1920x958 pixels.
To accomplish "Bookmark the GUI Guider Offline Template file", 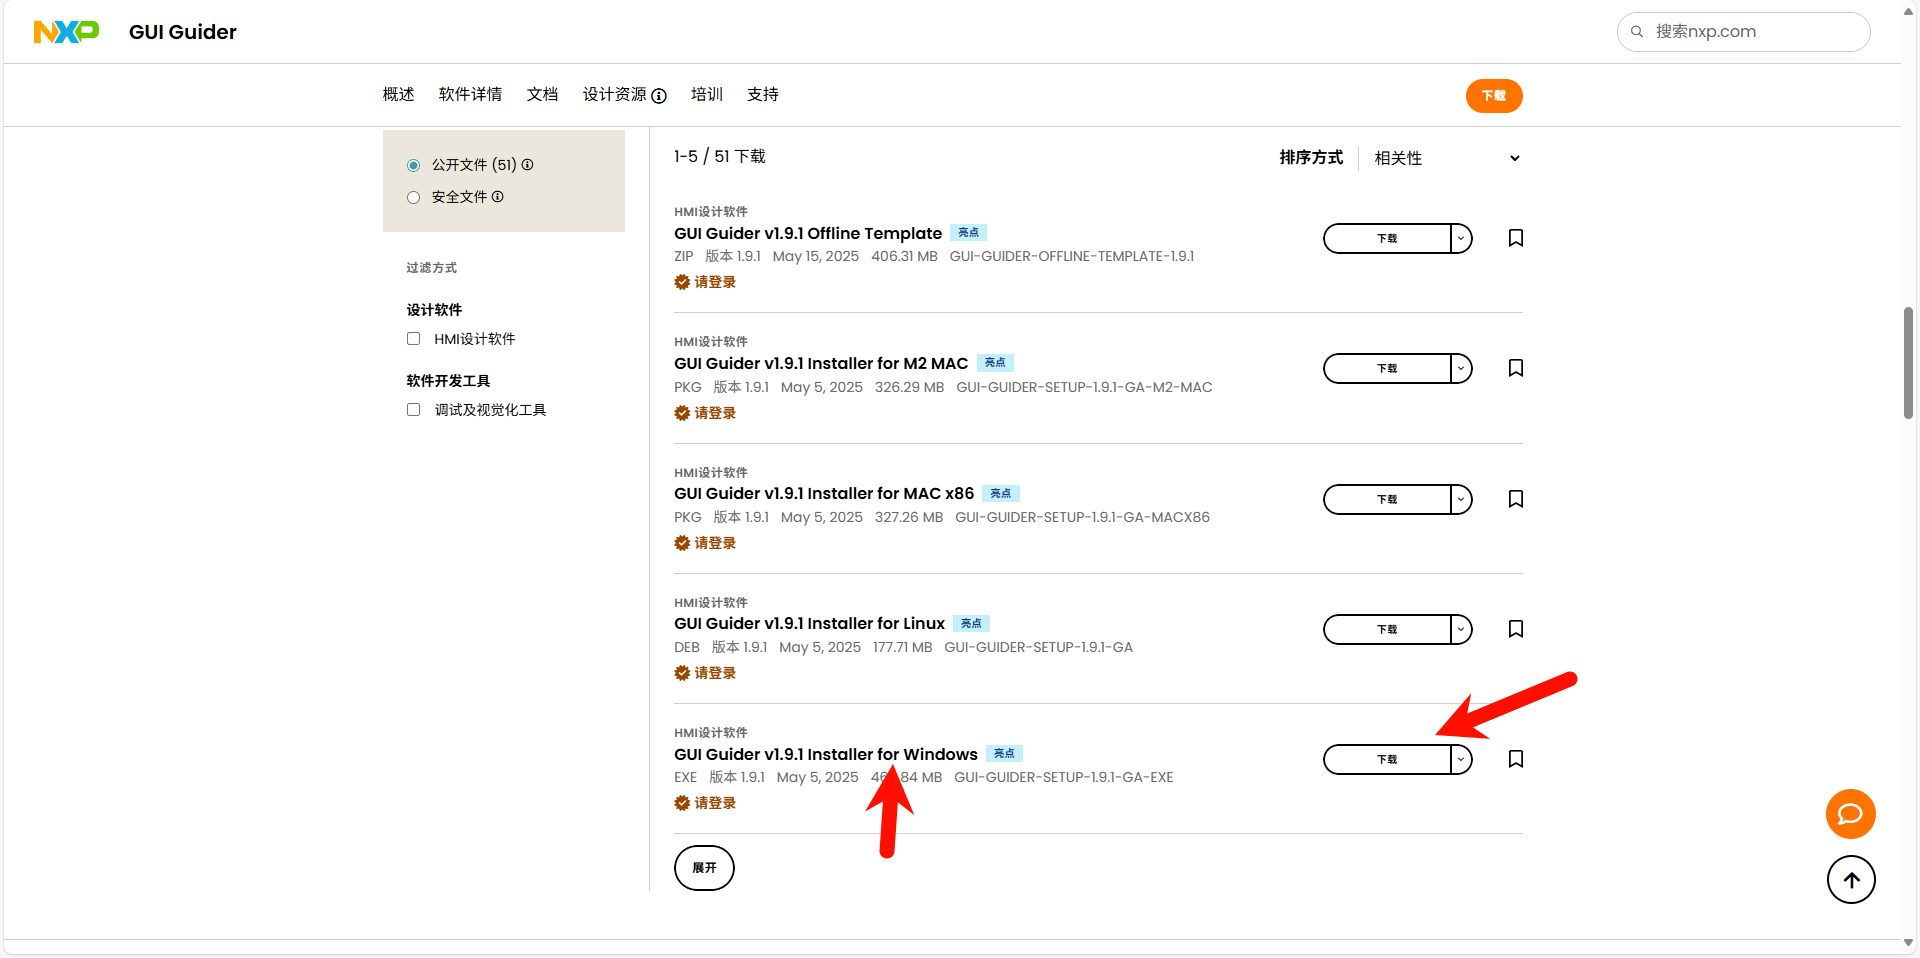I will 1515,238.
